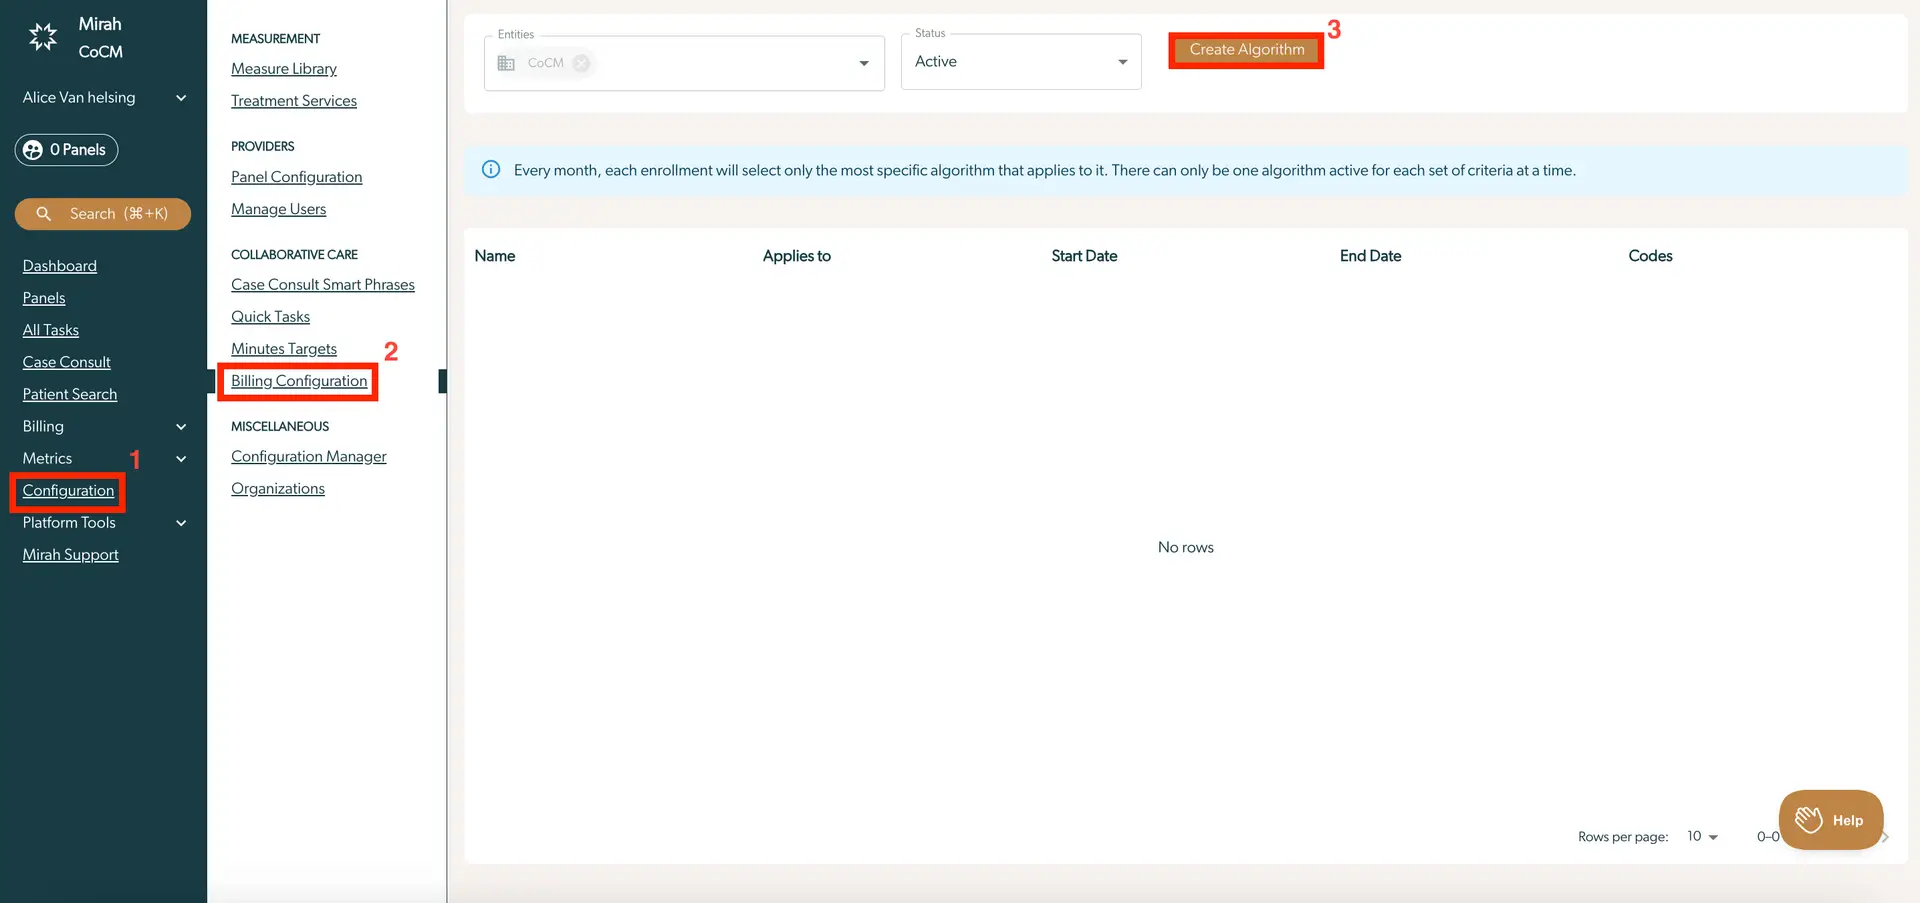Click the Name column header to sort
This screenshot has width=1920, height=903.
495,255
